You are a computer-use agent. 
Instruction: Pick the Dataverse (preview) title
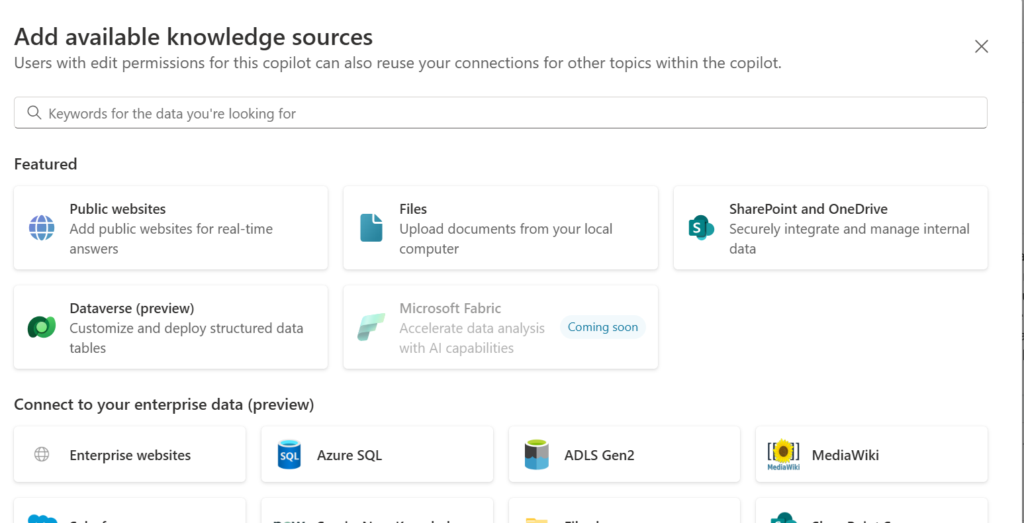[x=132, y=308]
